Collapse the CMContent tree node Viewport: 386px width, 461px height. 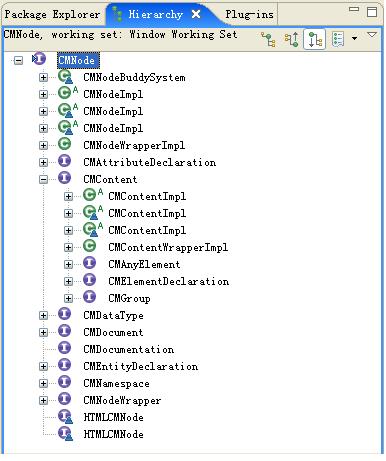click(43, 179)
